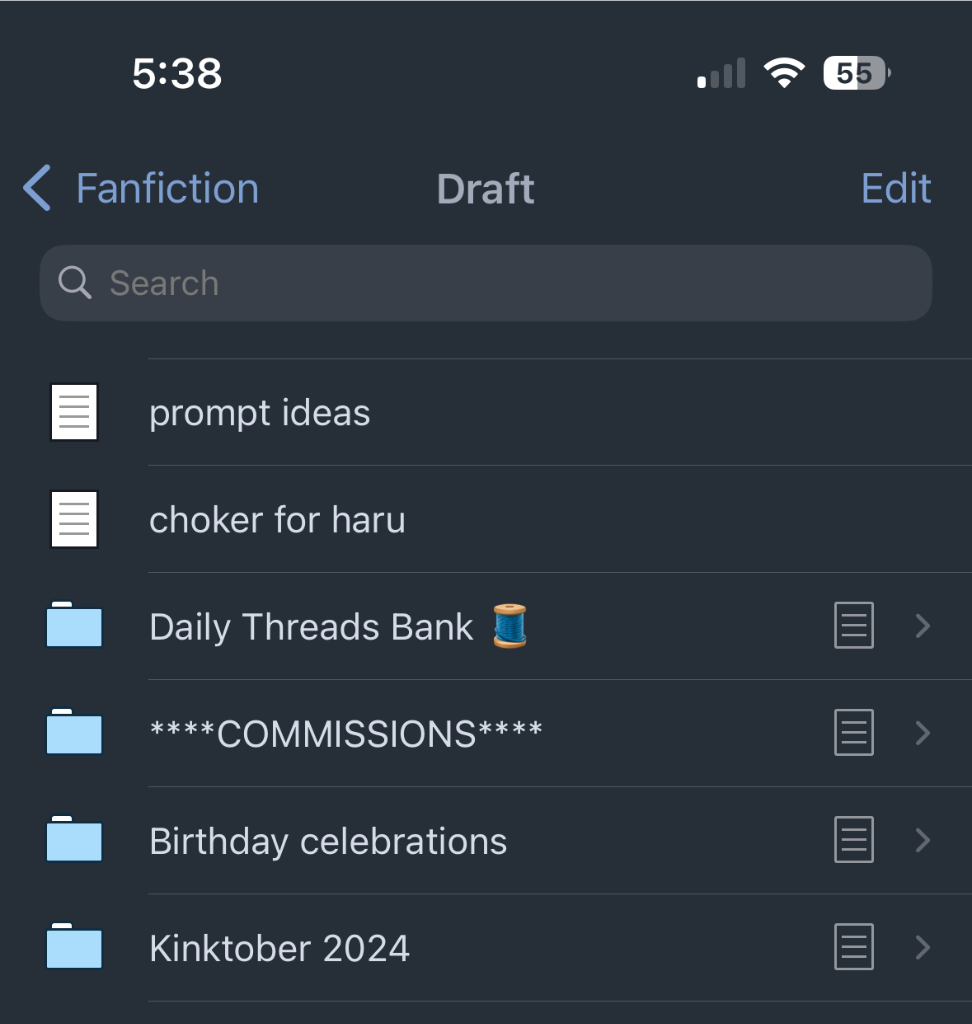Viewport: 972px width, 1024px height.
Task: Expand the COMMISSIONS folder chevron
Action: point(922,733)
